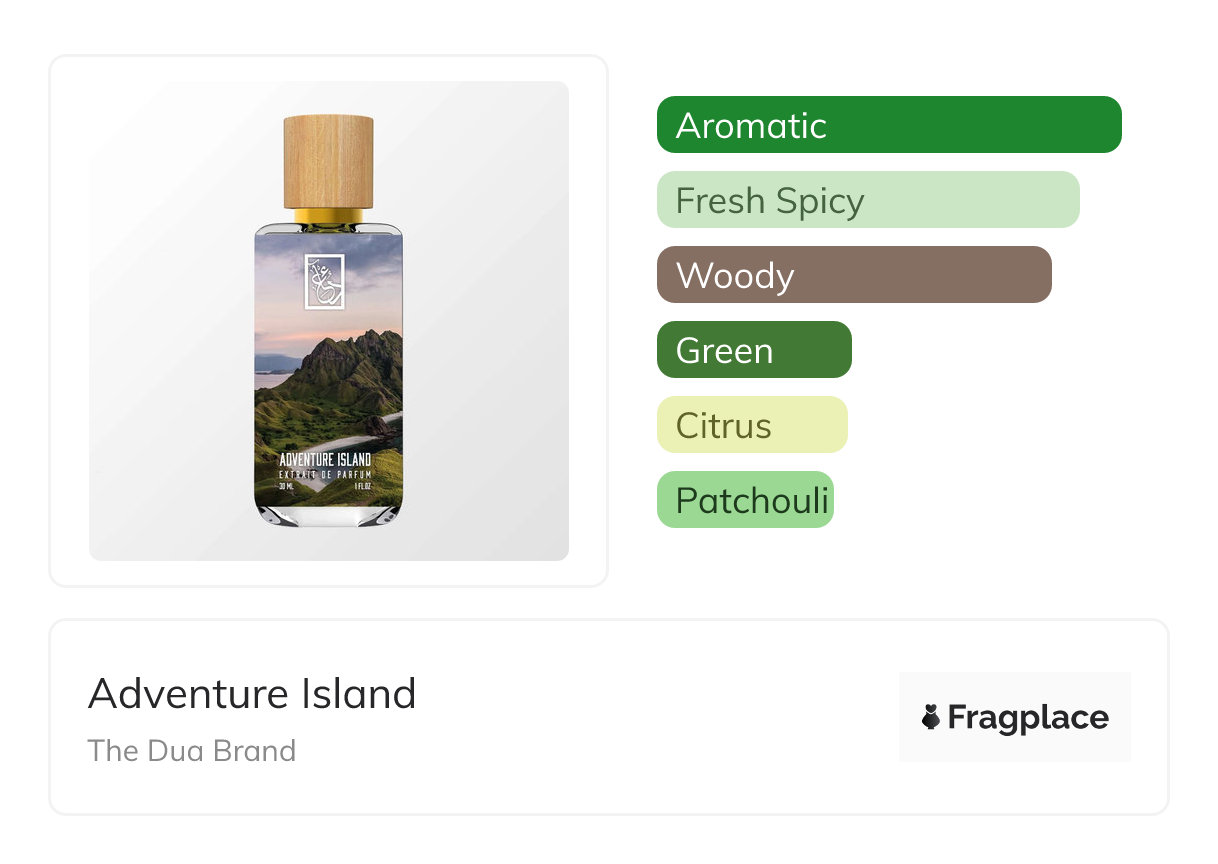Select the Fresh Spicy accord bar
This screenshot has width=1218, height=864.
tap(868, 200)
